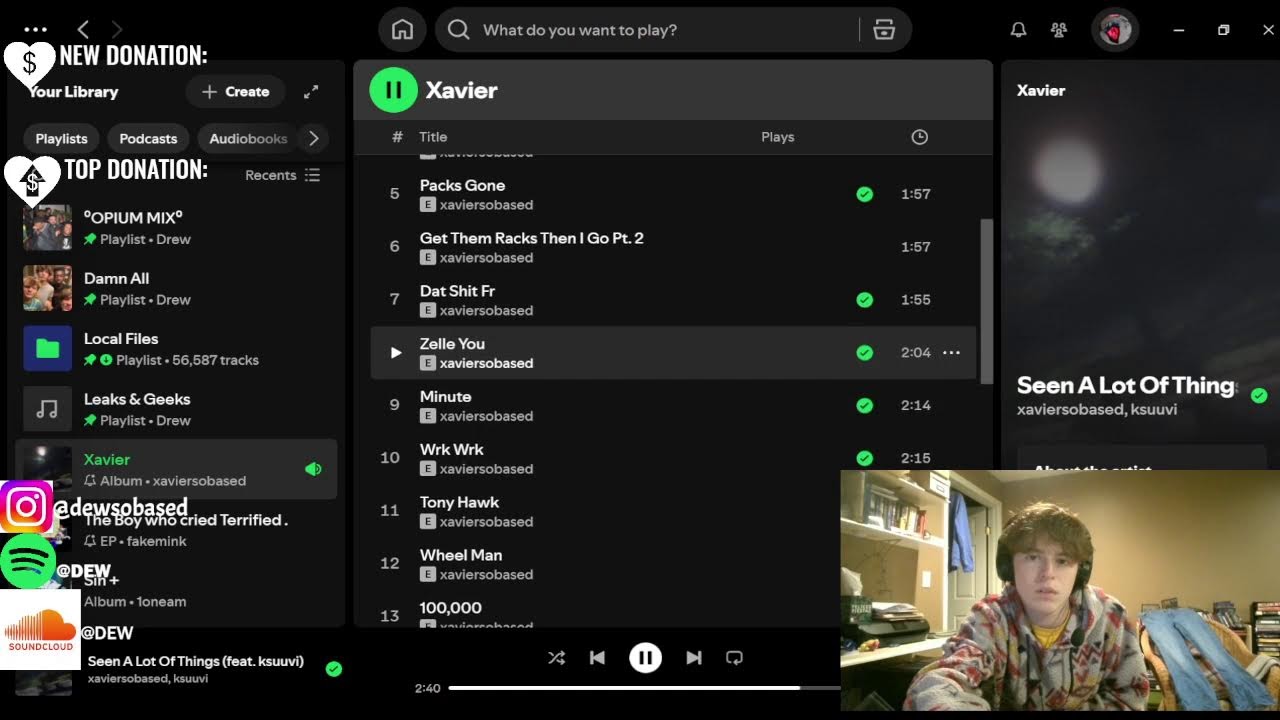Screen dimensions: 1280x720
Task: Open the Seen A Lot Of Things title in the right panel
Action: 1125,385
